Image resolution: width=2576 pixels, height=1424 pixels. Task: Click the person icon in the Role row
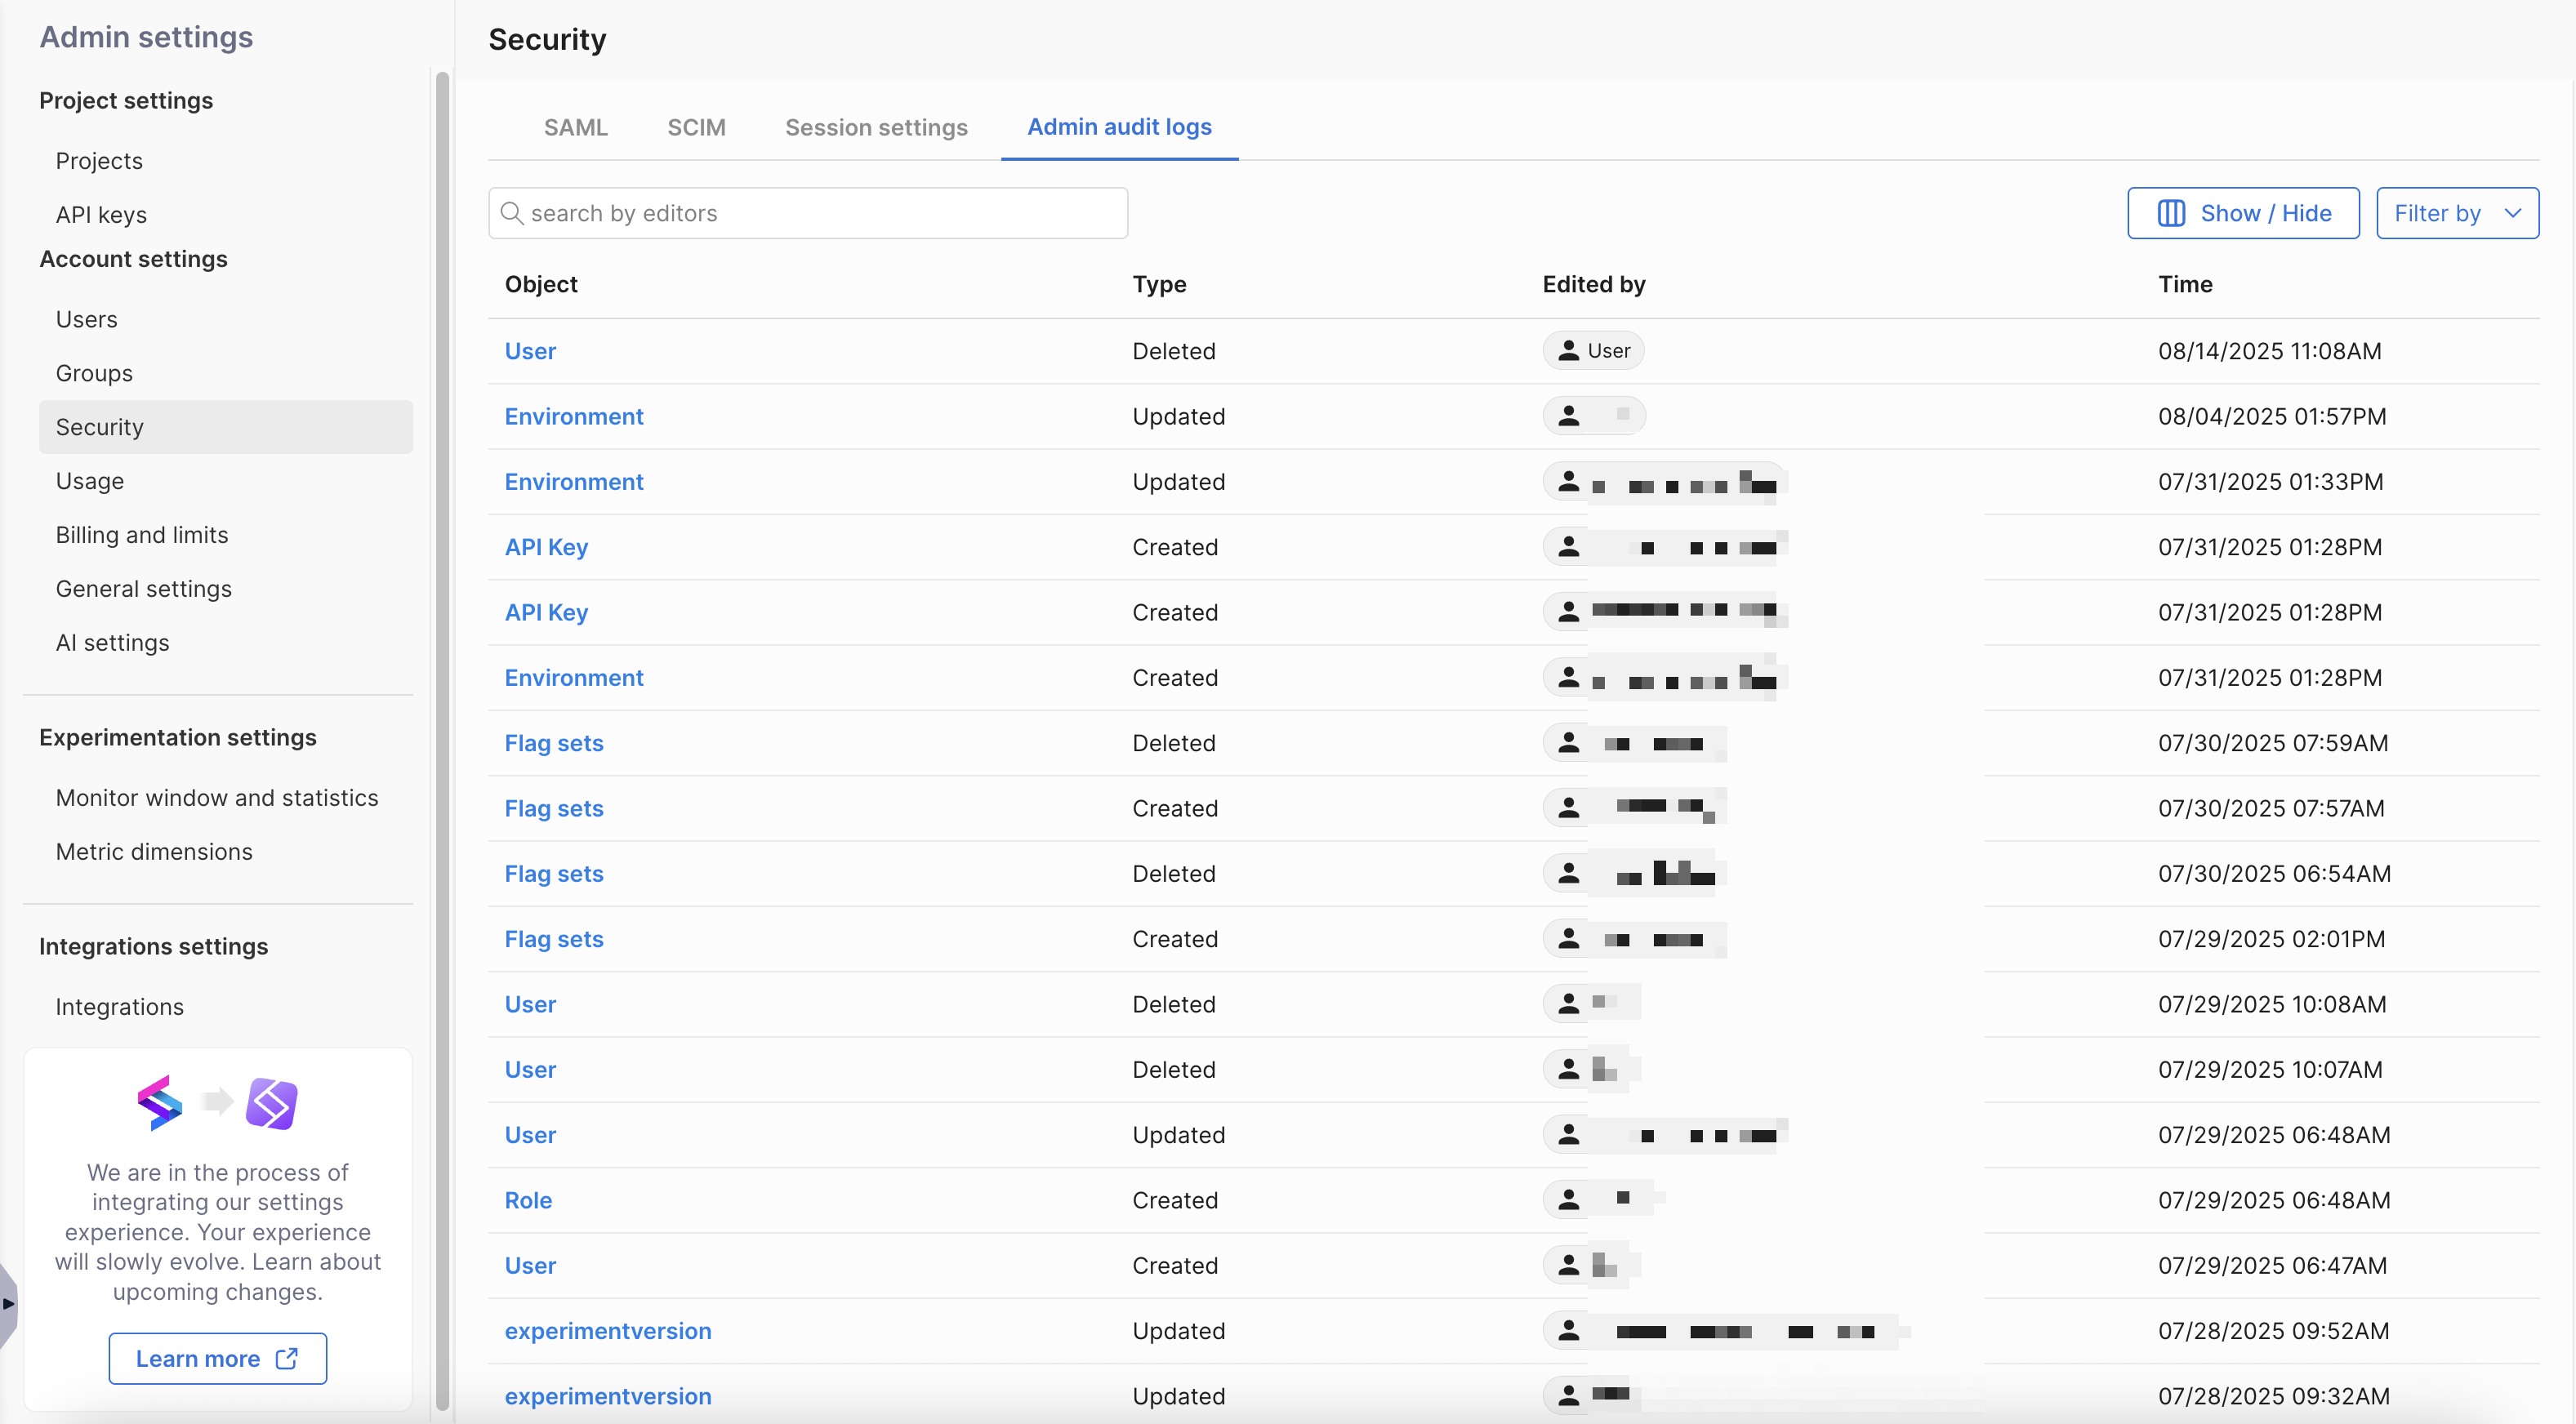pyautogui.click(x=1569, y=1199)
